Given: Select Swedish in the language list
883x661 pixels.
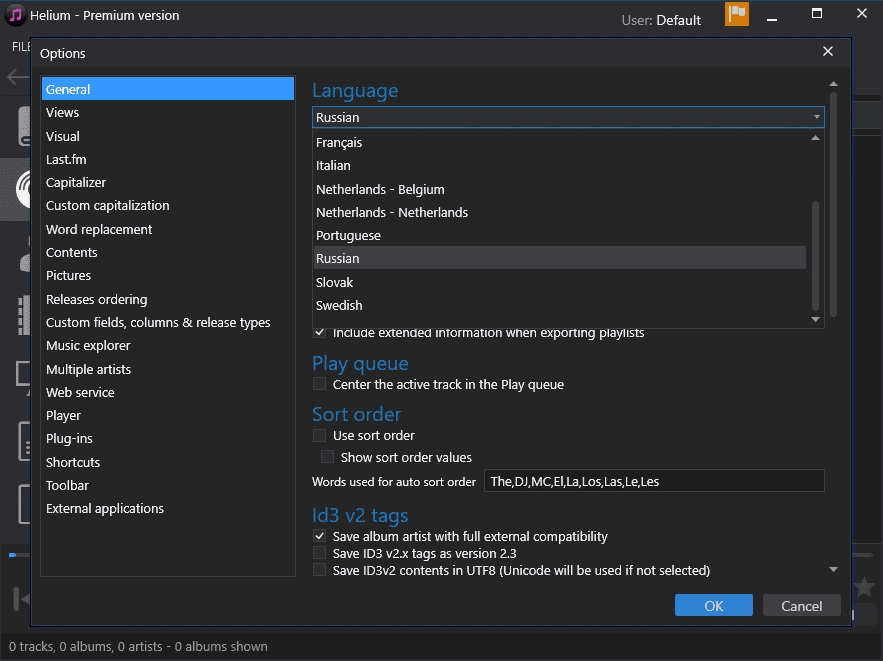Looking at the screenshot, I should [559, 305].
